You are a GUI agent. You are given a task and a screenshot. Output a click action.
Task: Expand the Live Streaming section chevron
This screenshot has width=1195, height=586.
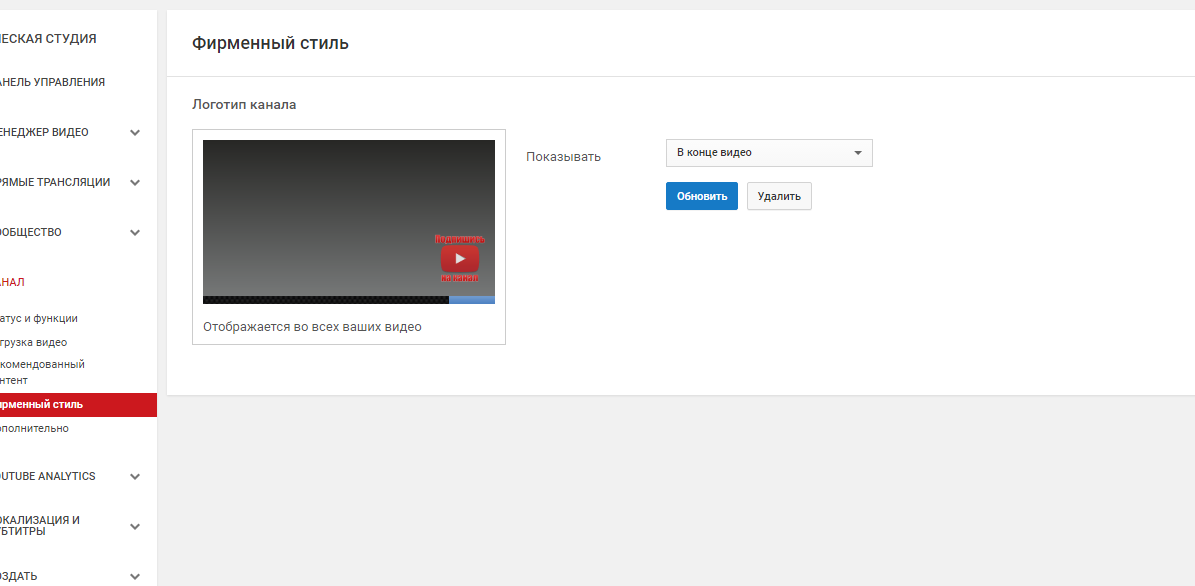[135, 182]
